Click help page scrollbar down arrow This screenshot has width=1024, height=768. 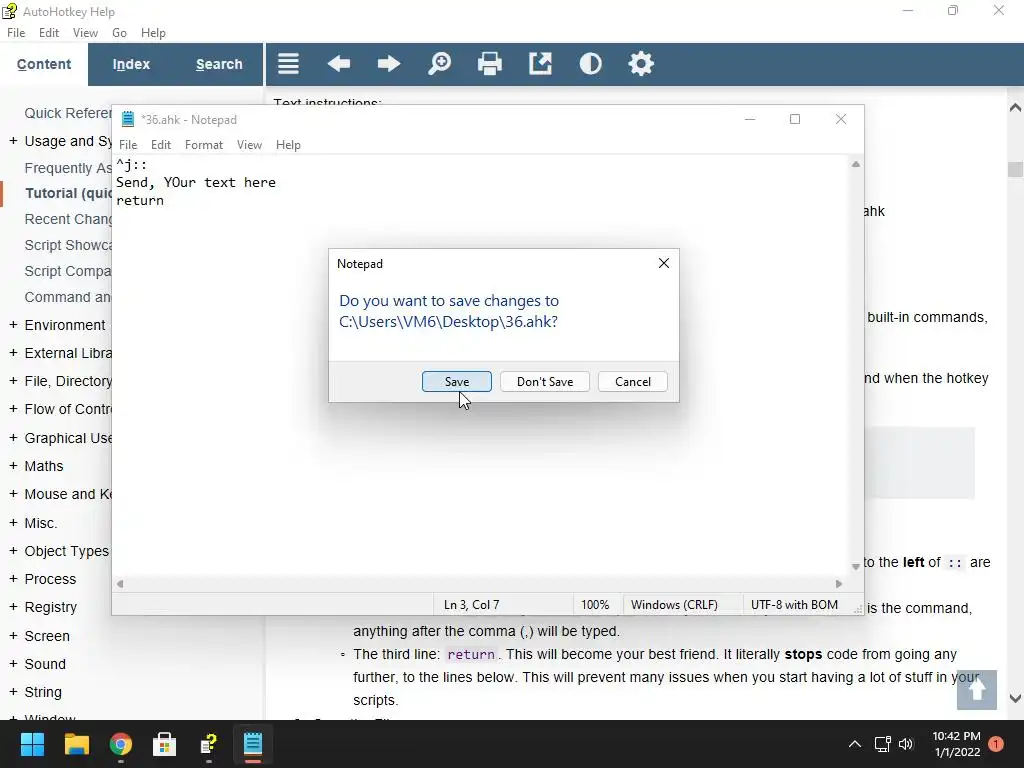1015,698
